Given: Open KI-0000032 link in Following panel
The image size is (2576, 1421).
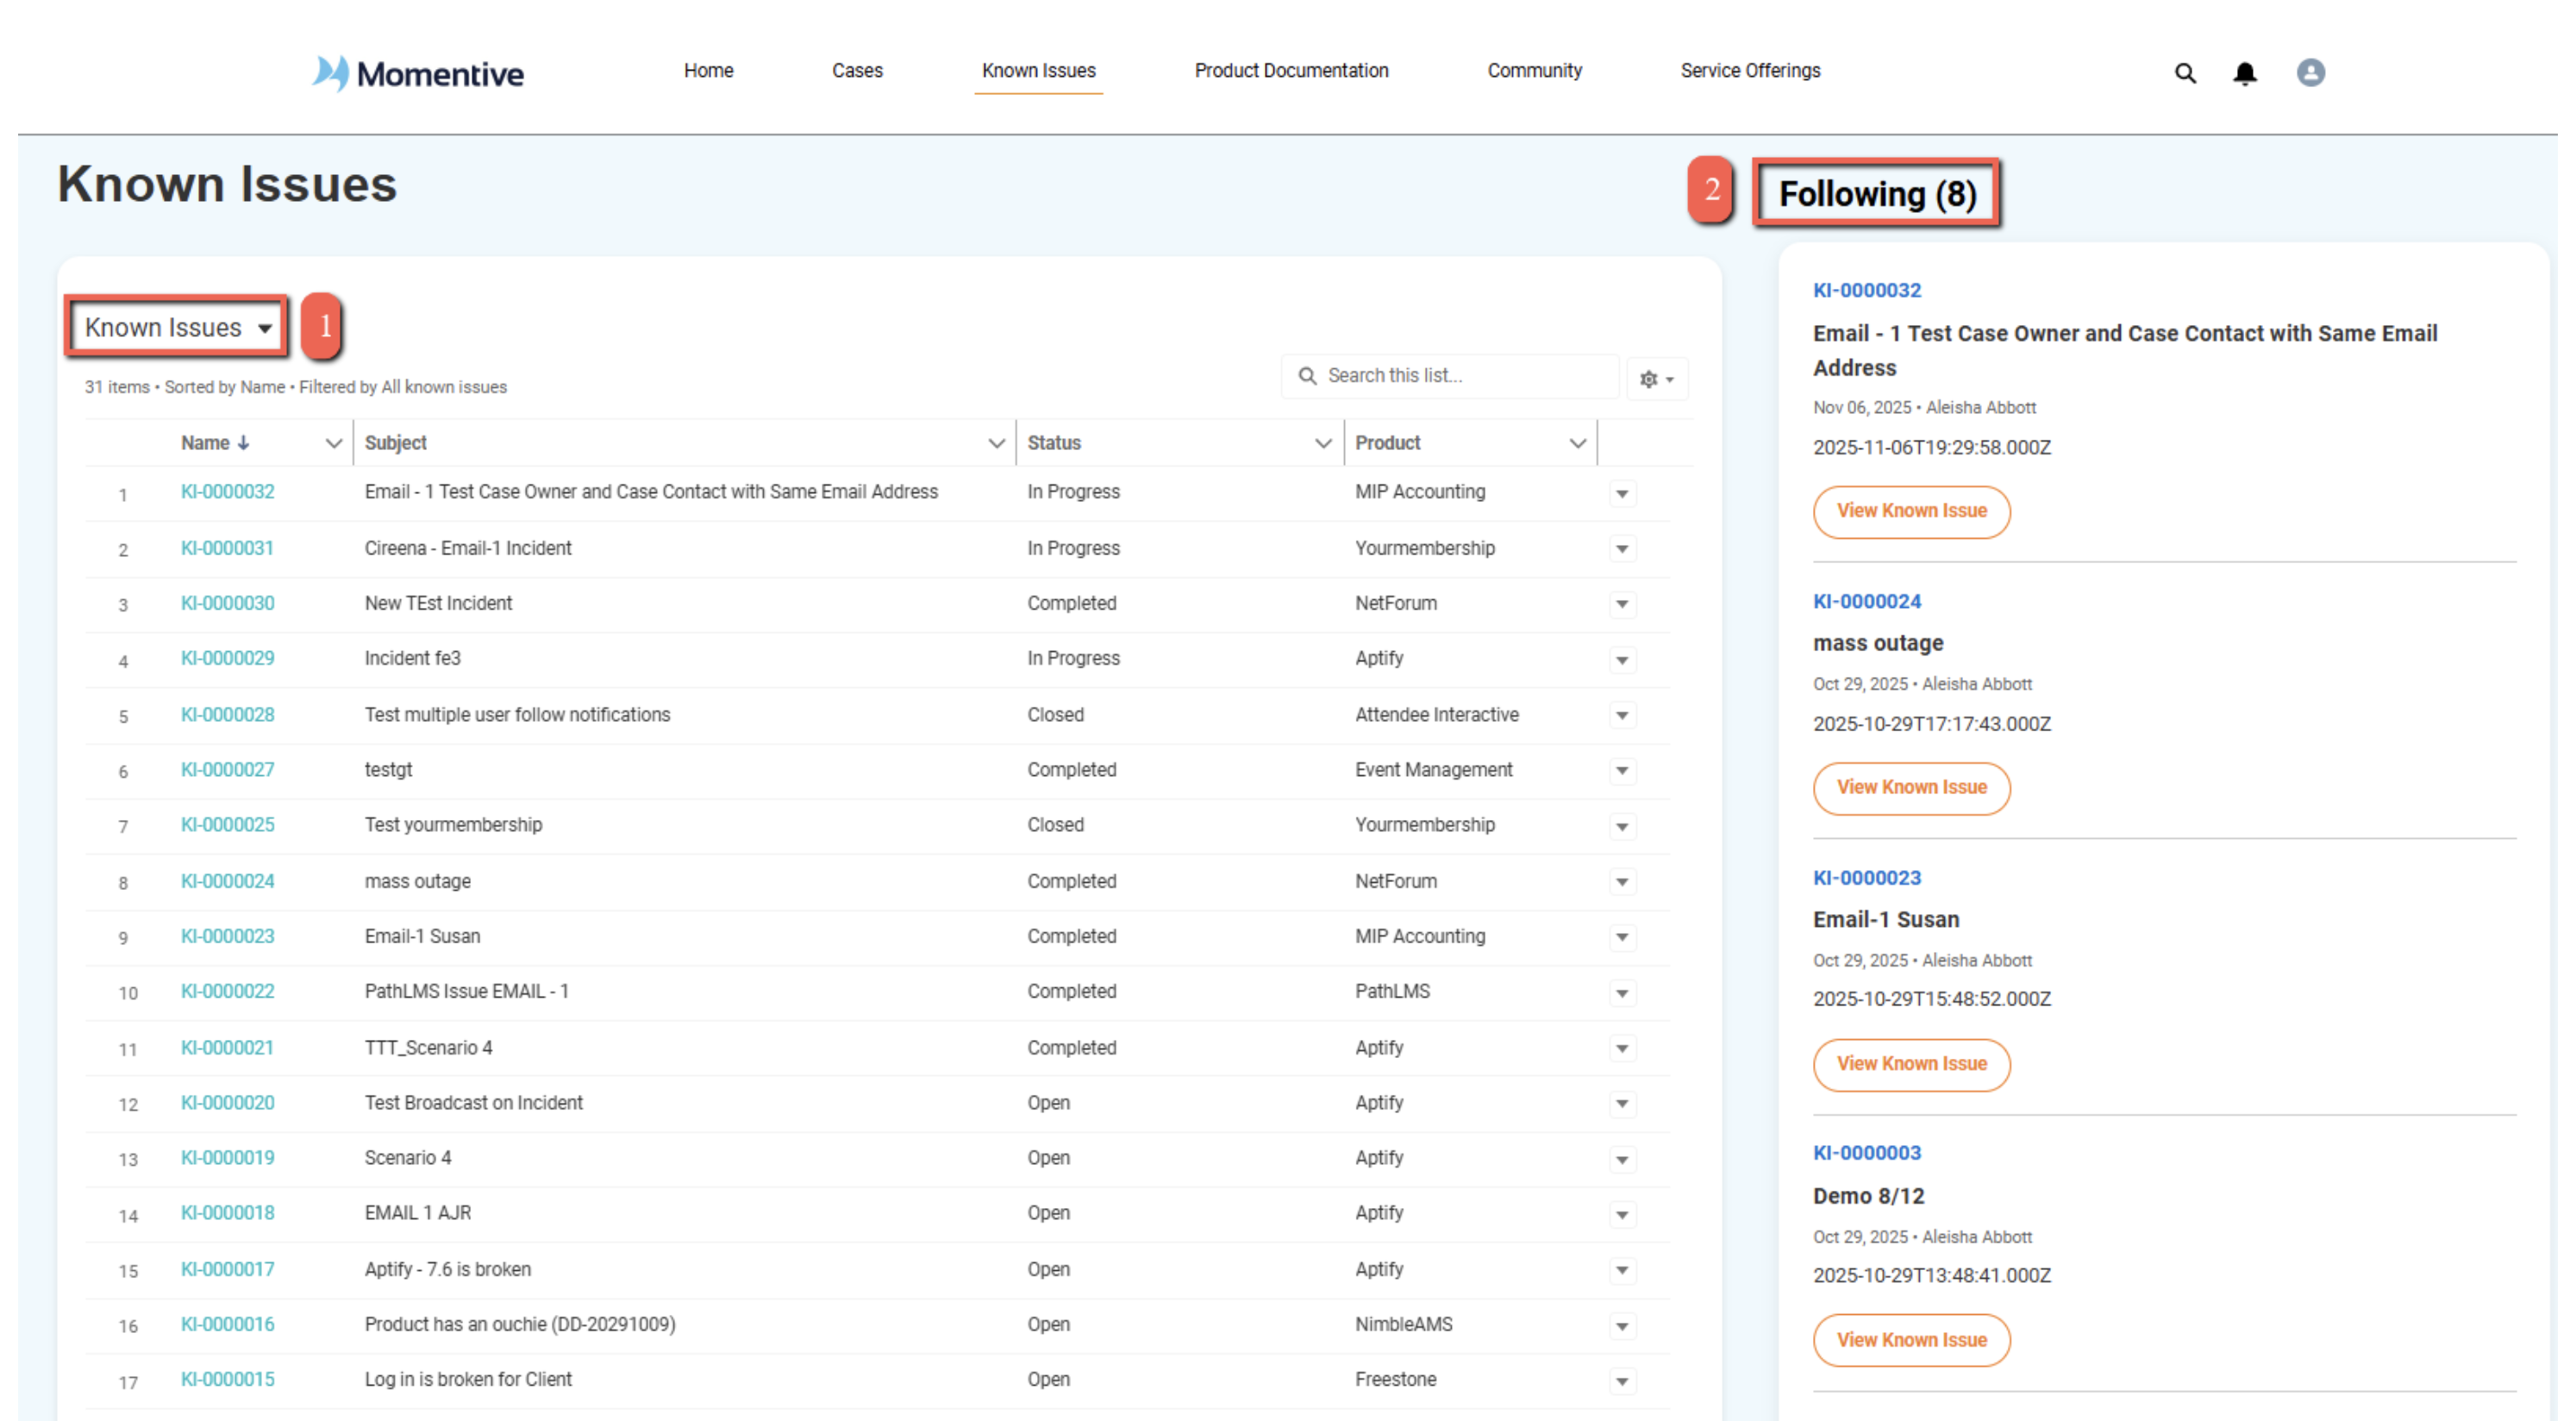Looking at the screenshot, I should click(1866, 290).
